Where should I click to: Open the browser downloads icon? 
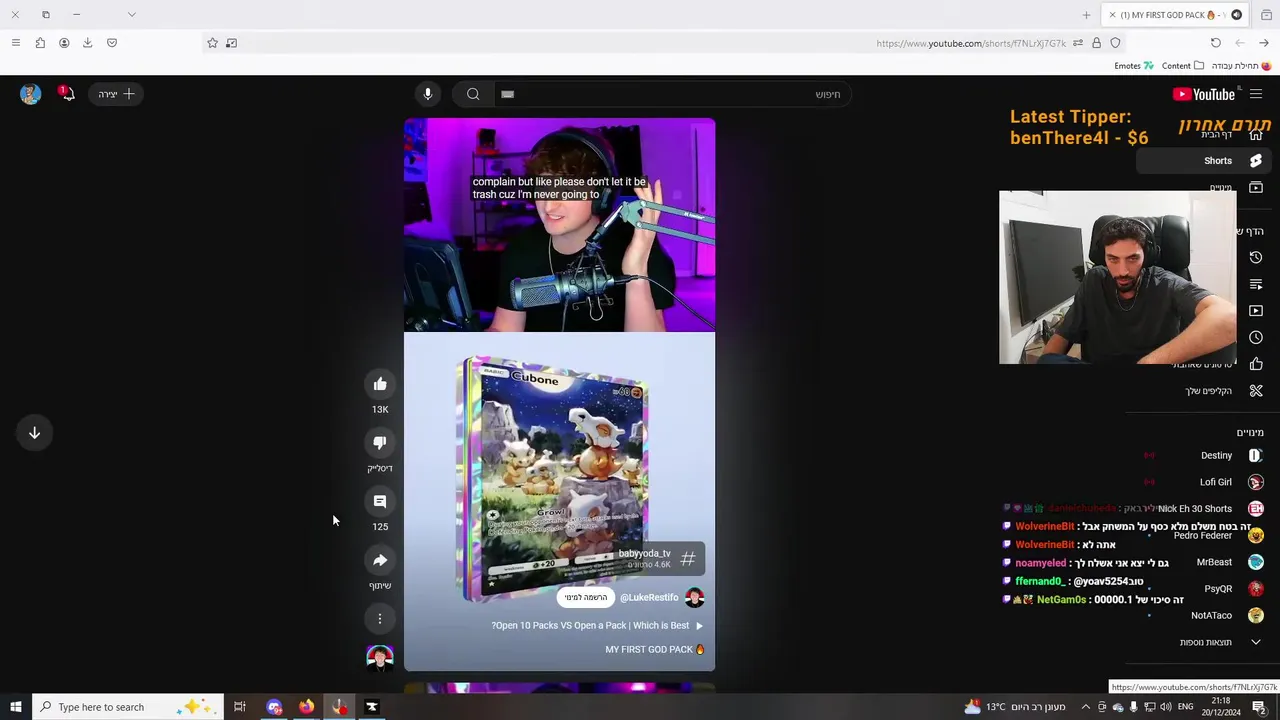click(87, 43)
